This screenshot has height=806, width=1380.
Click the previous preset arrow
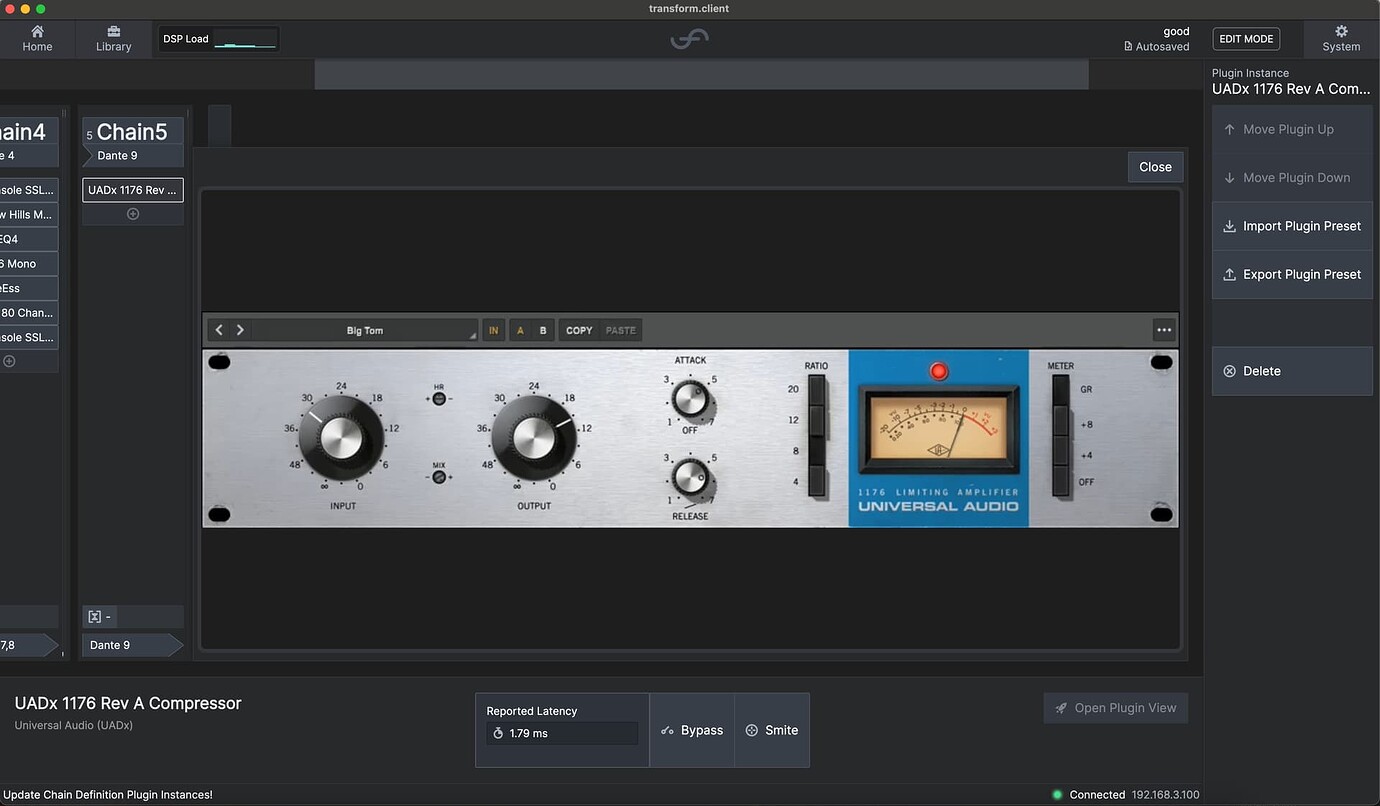219,330
